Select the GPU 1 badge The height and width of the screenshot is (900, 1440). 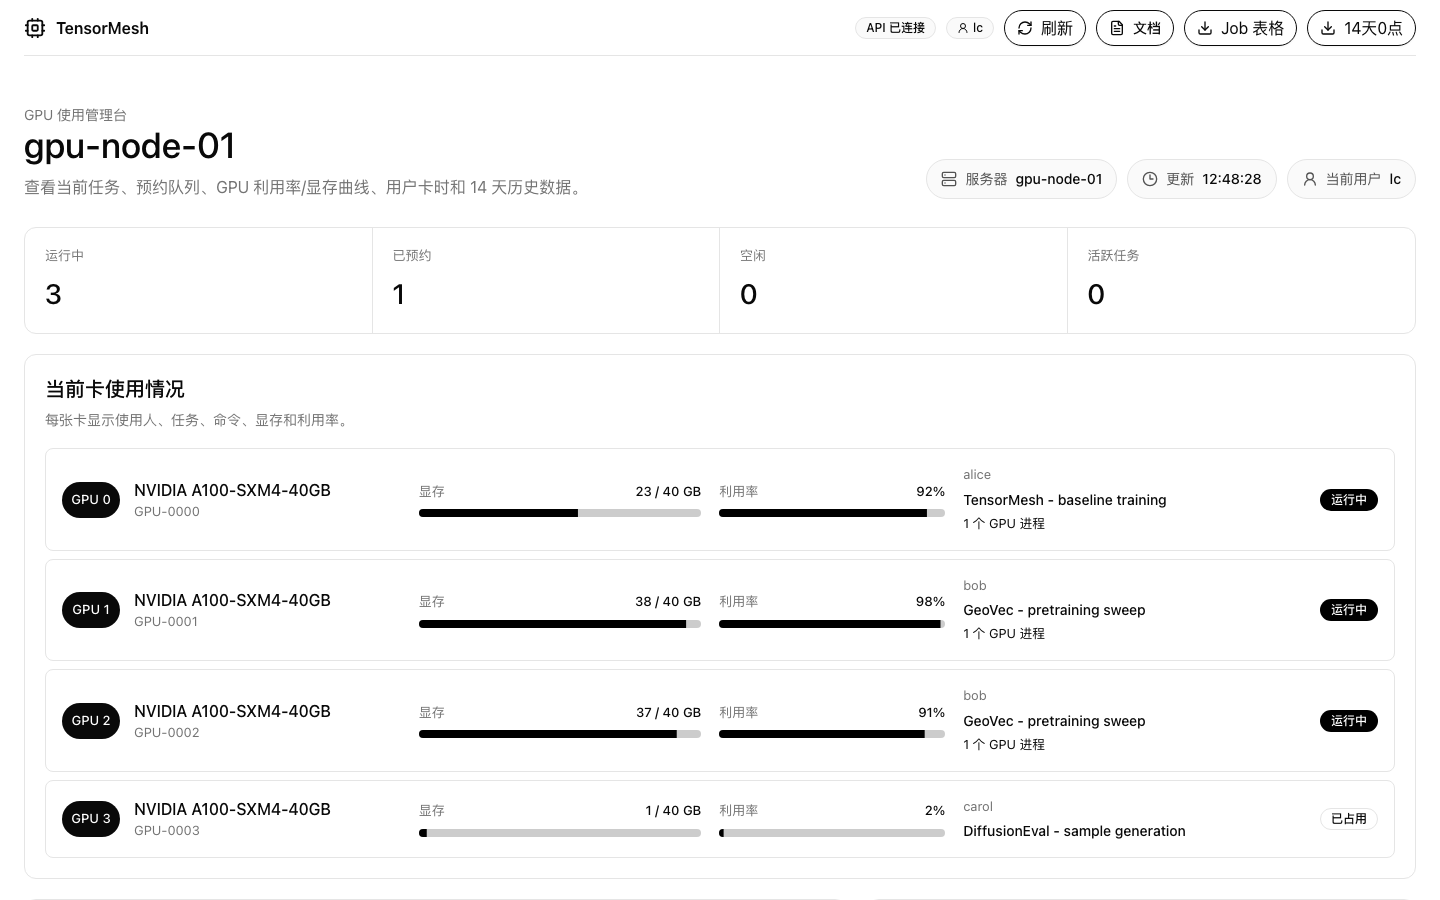pos(91,610)
